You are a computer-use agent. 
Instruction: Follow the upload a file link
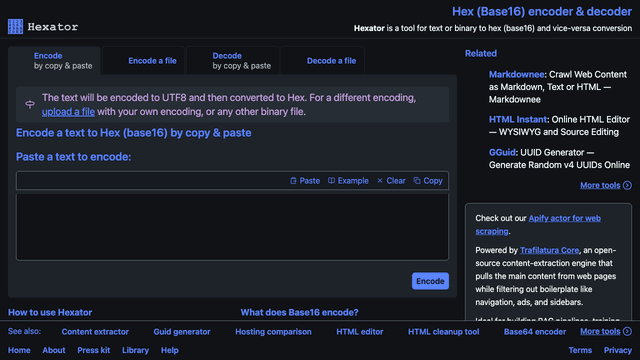pos(68,111)
